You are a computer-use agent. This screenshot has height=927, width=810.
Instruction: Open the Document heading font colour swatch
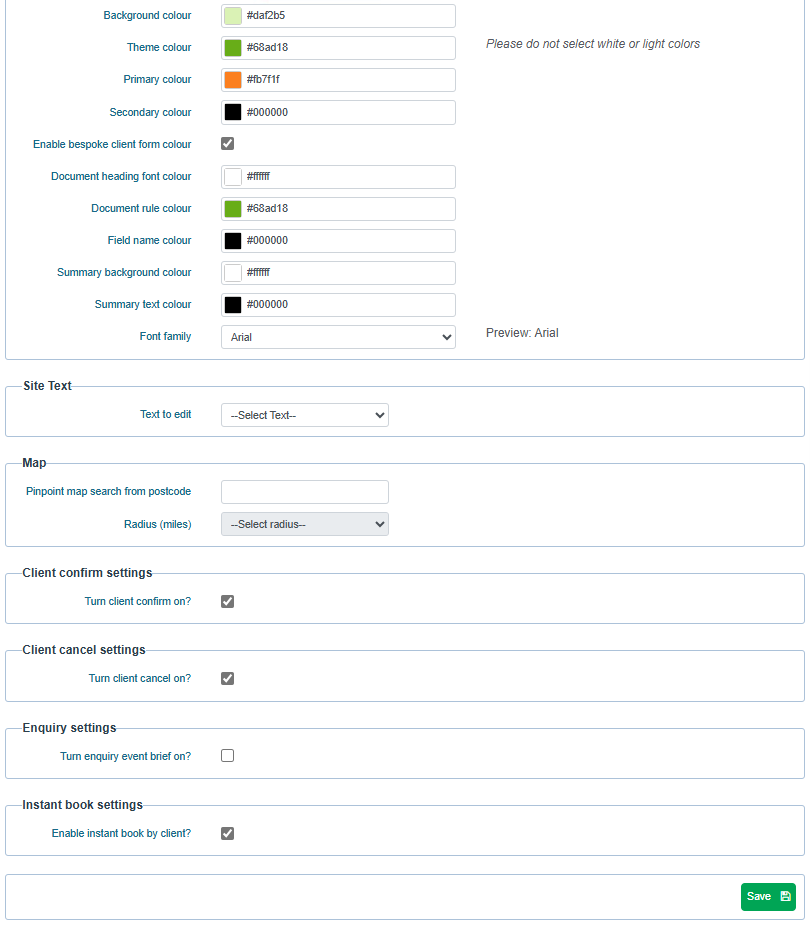(233, 177)
